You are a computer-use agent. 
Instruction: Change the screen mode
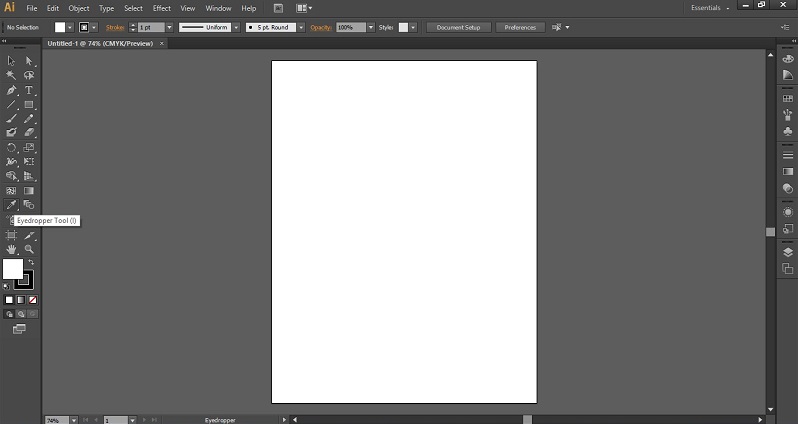point(19,328)
